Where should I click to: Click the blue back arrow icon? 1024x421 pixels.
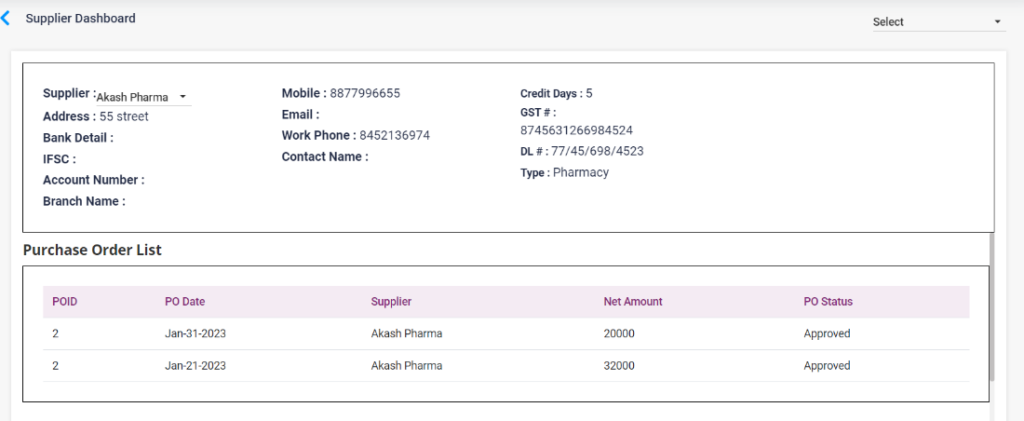pyautogui.click(x=6, y=18)
